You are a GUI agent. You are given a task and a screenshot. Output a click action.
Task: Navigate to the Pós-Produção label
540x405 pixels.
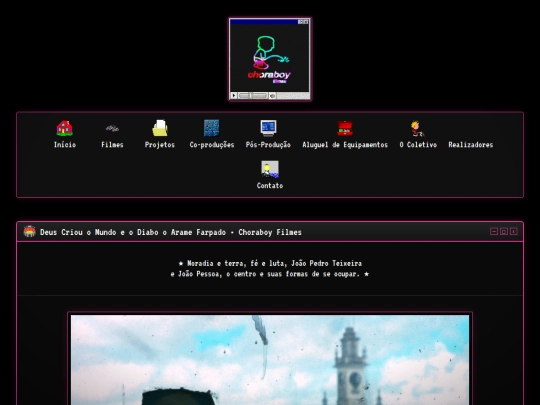pyautogui.click(x=268, y=145)
